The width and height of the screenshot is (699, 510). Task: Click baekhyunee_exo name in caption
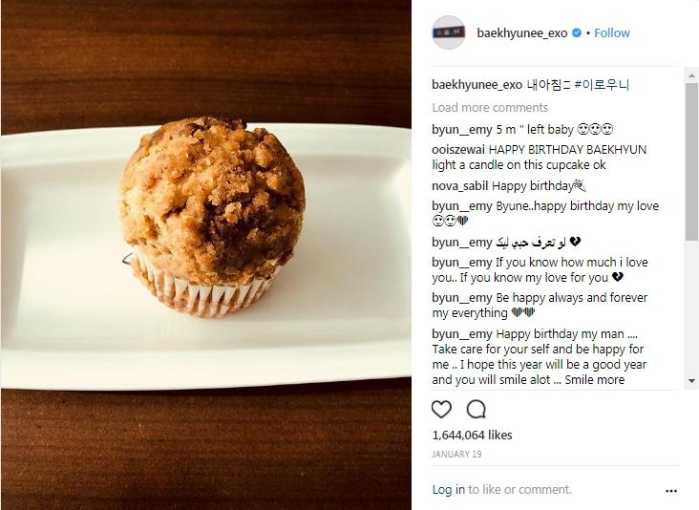[x=477, y=85]
